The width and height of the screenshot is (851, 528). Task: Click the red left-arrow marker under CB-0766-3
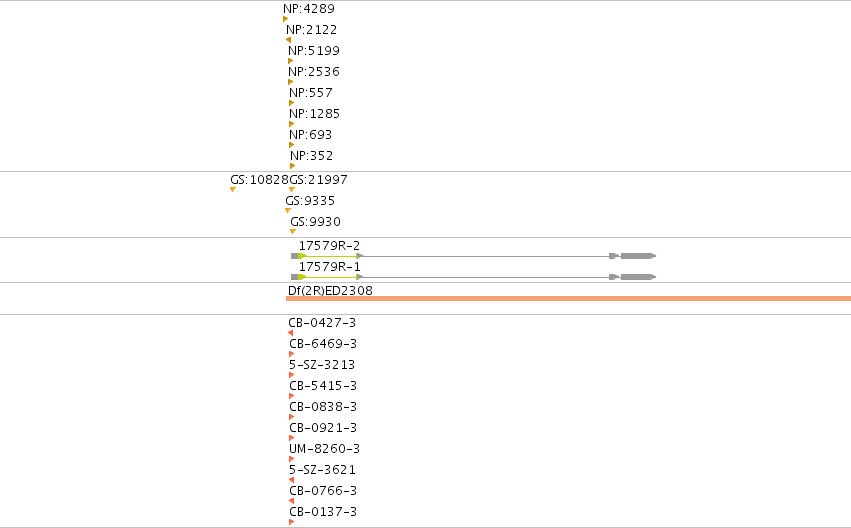(291, 501)
